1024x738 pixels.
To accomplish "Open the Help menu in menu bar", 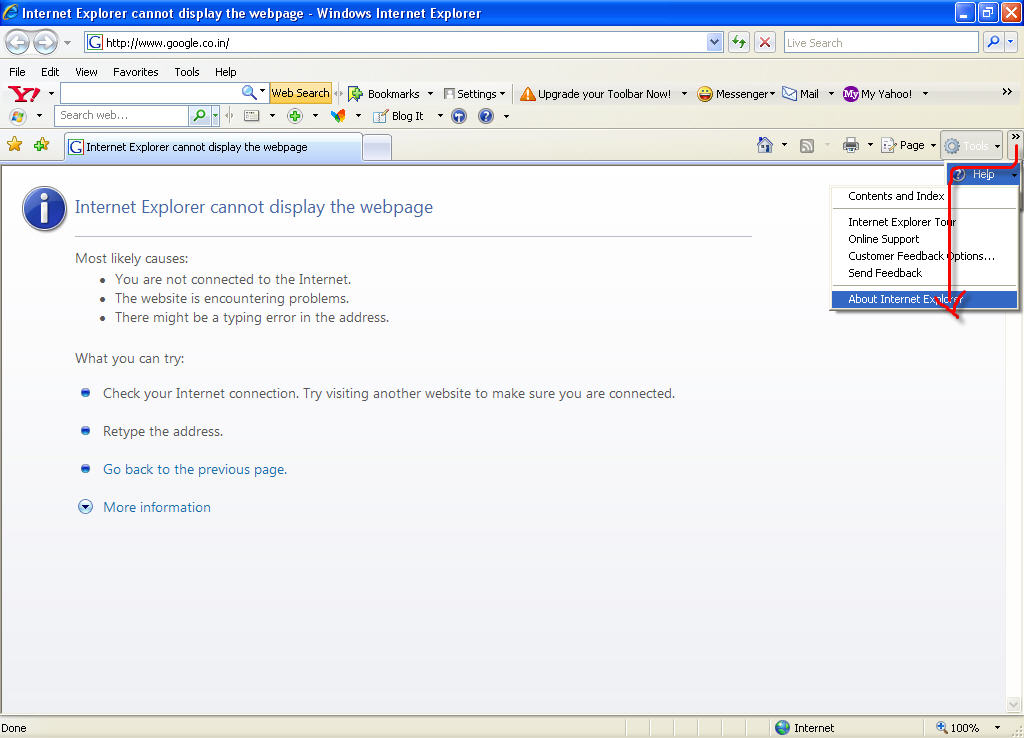I will click(x=225, y=72).
